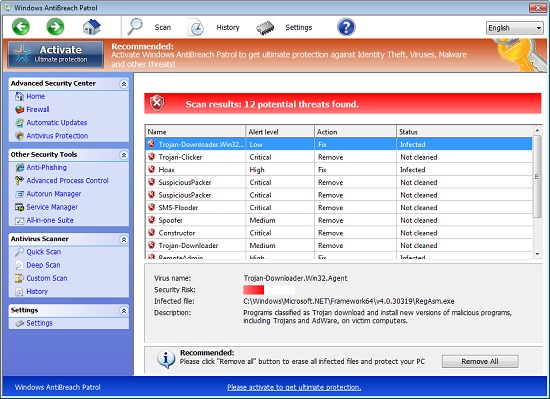Open the English language dropdown
550x399 pixels.
pos(514,28)
